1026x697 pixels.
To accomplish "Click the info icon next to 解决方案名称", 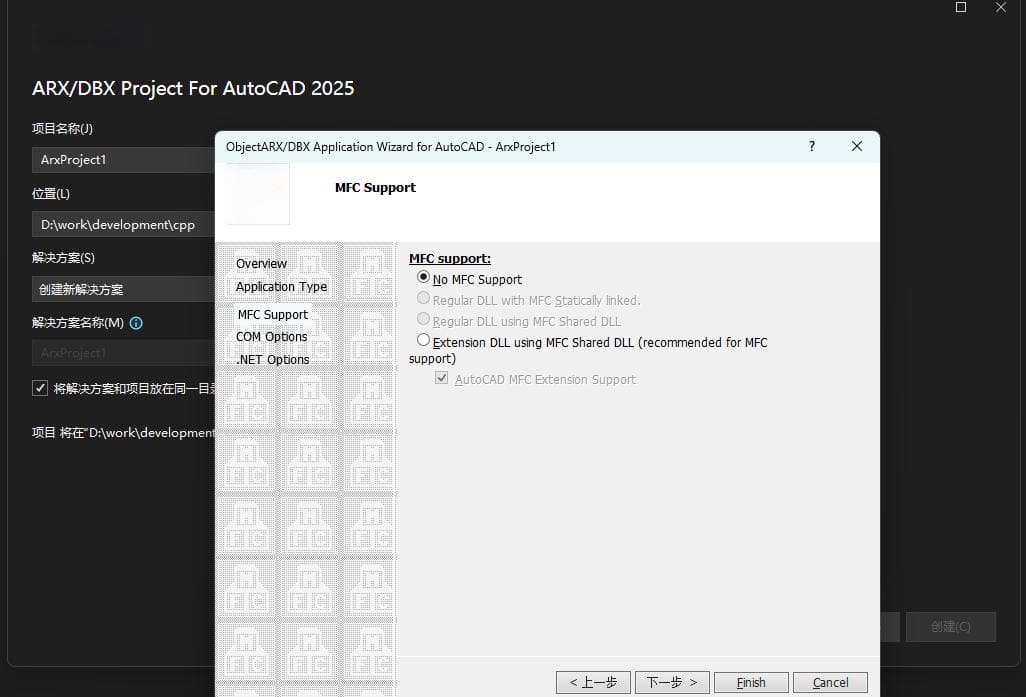I will 136,323.
